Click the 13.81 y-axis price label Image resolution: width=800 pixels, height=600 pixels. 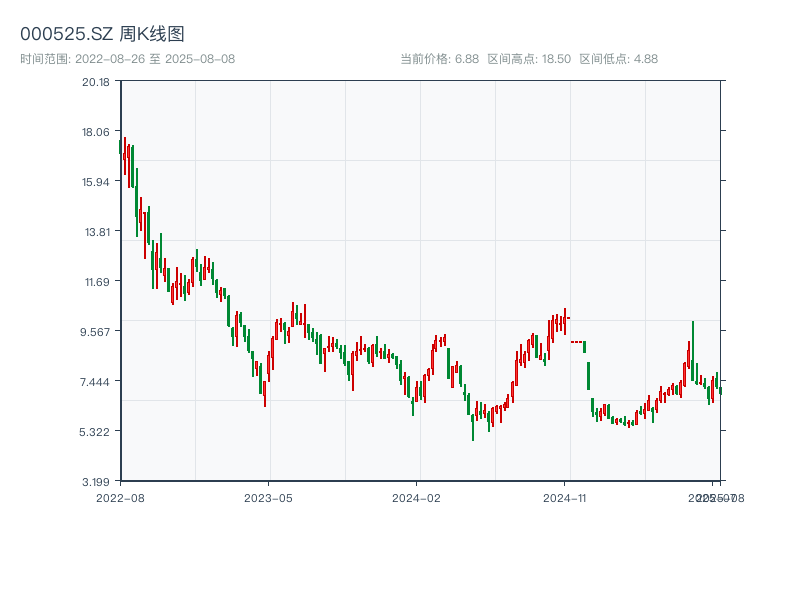point(96,232)
